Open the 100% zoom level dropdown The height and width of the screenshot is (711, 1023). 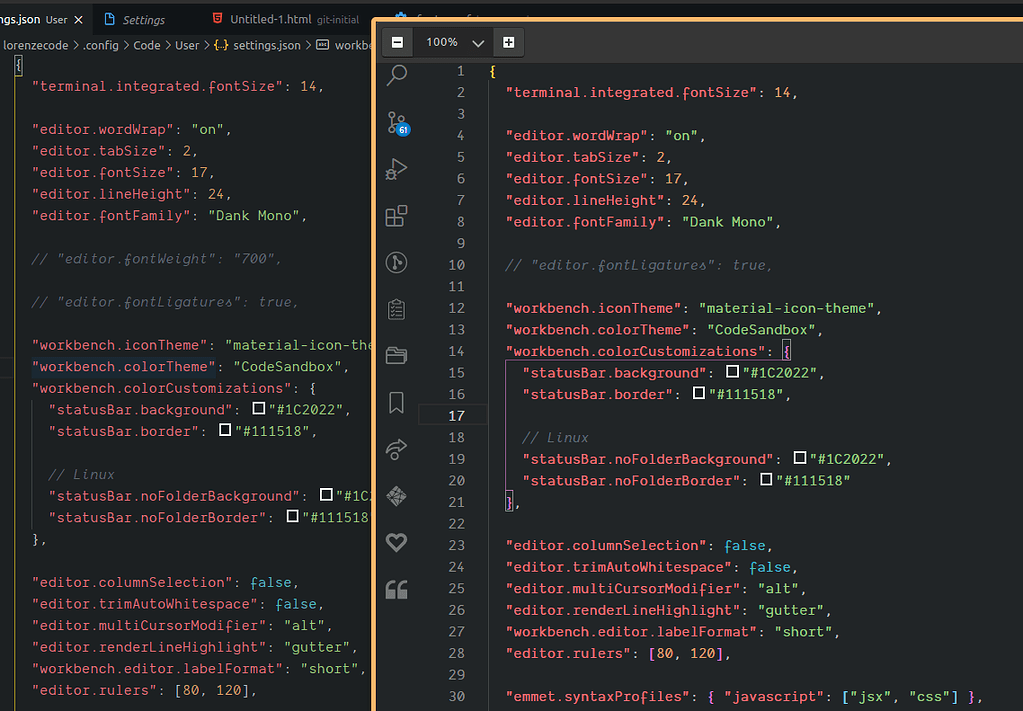pos(453,42)
